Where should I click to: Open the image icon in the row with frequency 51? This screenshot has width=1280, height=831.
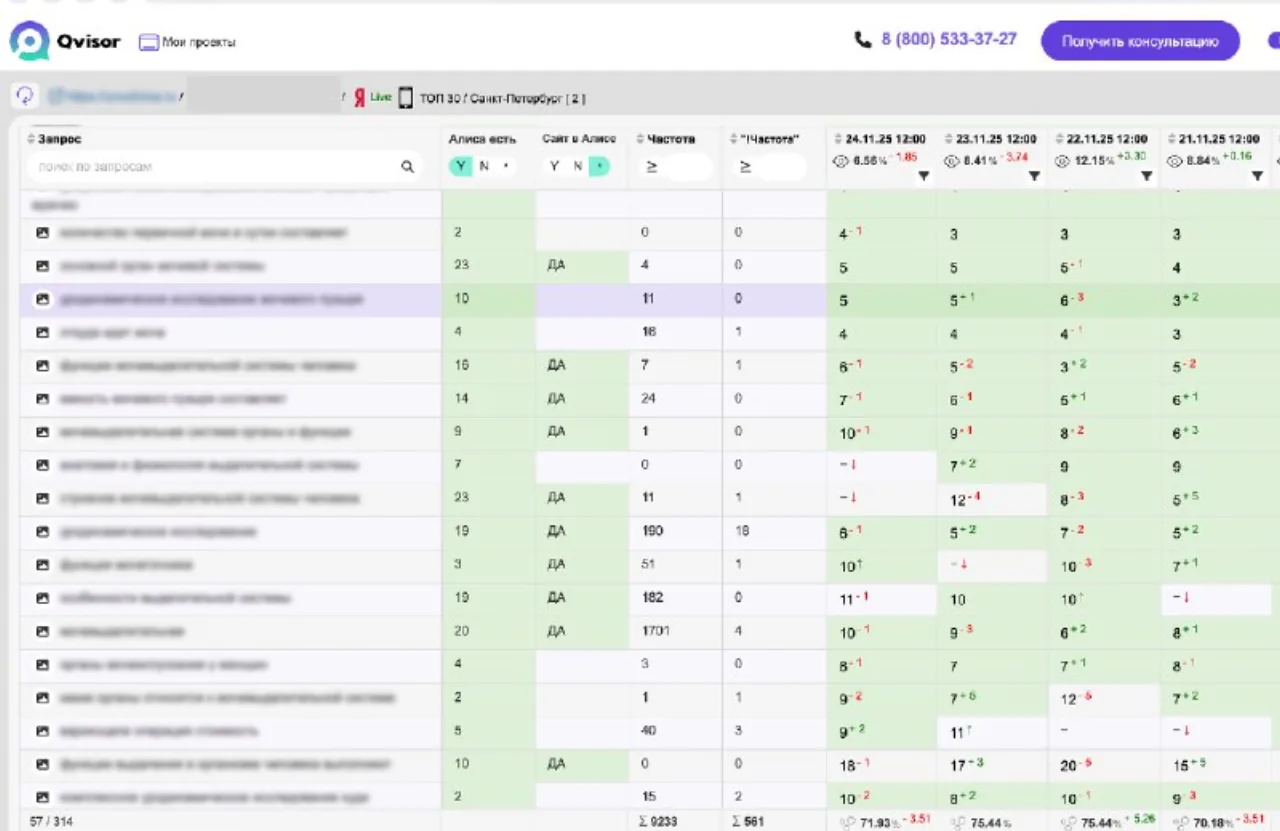(43, 565)
